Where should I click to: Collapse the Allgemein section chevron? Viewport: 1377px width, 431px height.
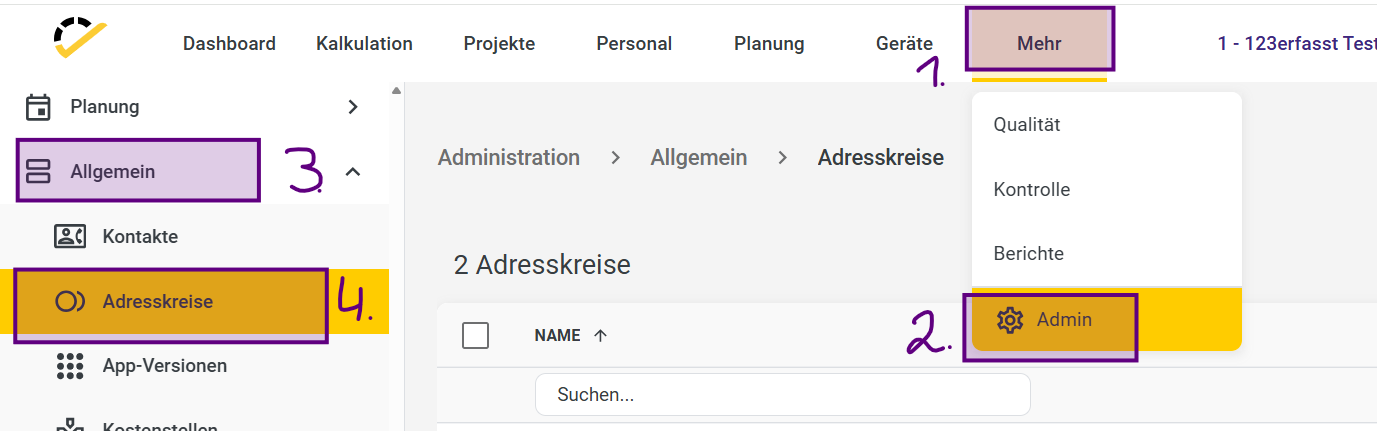[352, 172]
